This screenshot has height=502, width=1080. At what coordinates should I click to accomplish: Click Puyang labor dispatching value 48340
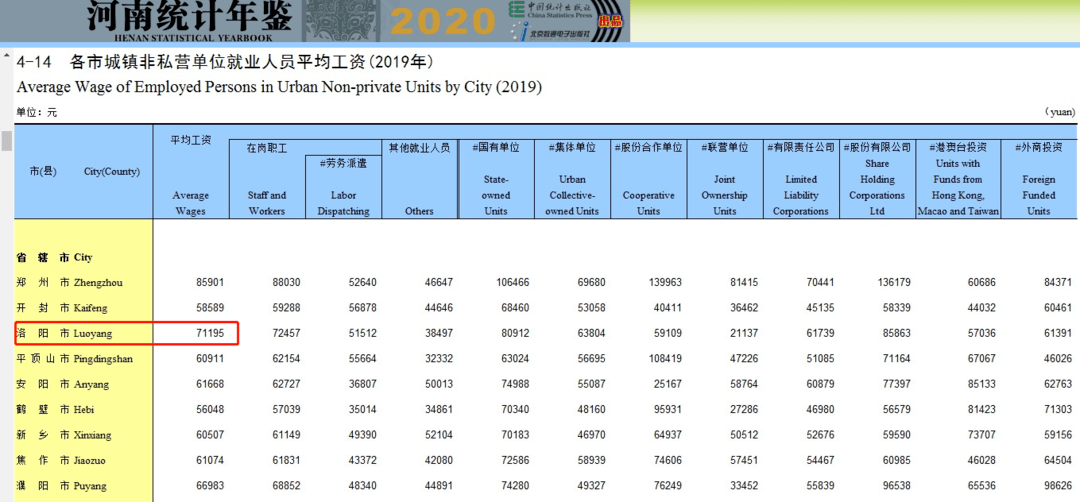point(362,485)
